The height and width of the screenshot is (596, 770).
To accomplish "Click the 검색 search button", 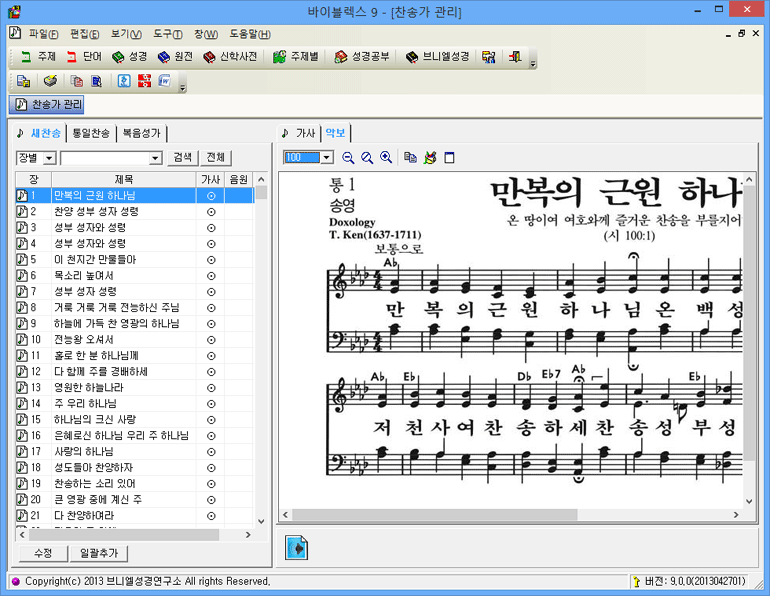I will pyautogui.click(x=183, y=158).
